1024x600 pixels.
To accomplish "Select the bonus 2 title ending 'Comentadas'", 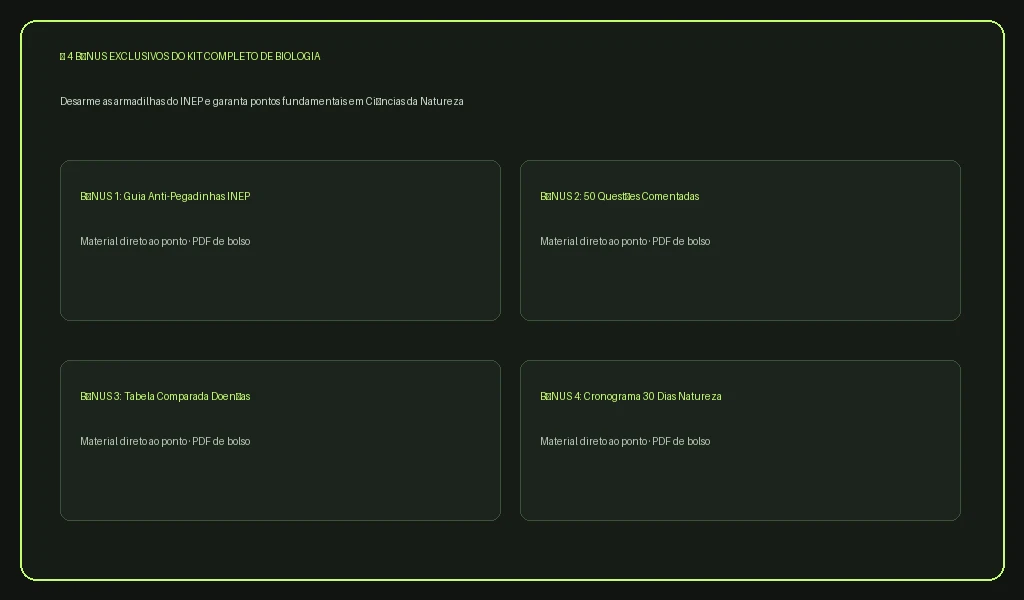I will [x=620, y=197].
